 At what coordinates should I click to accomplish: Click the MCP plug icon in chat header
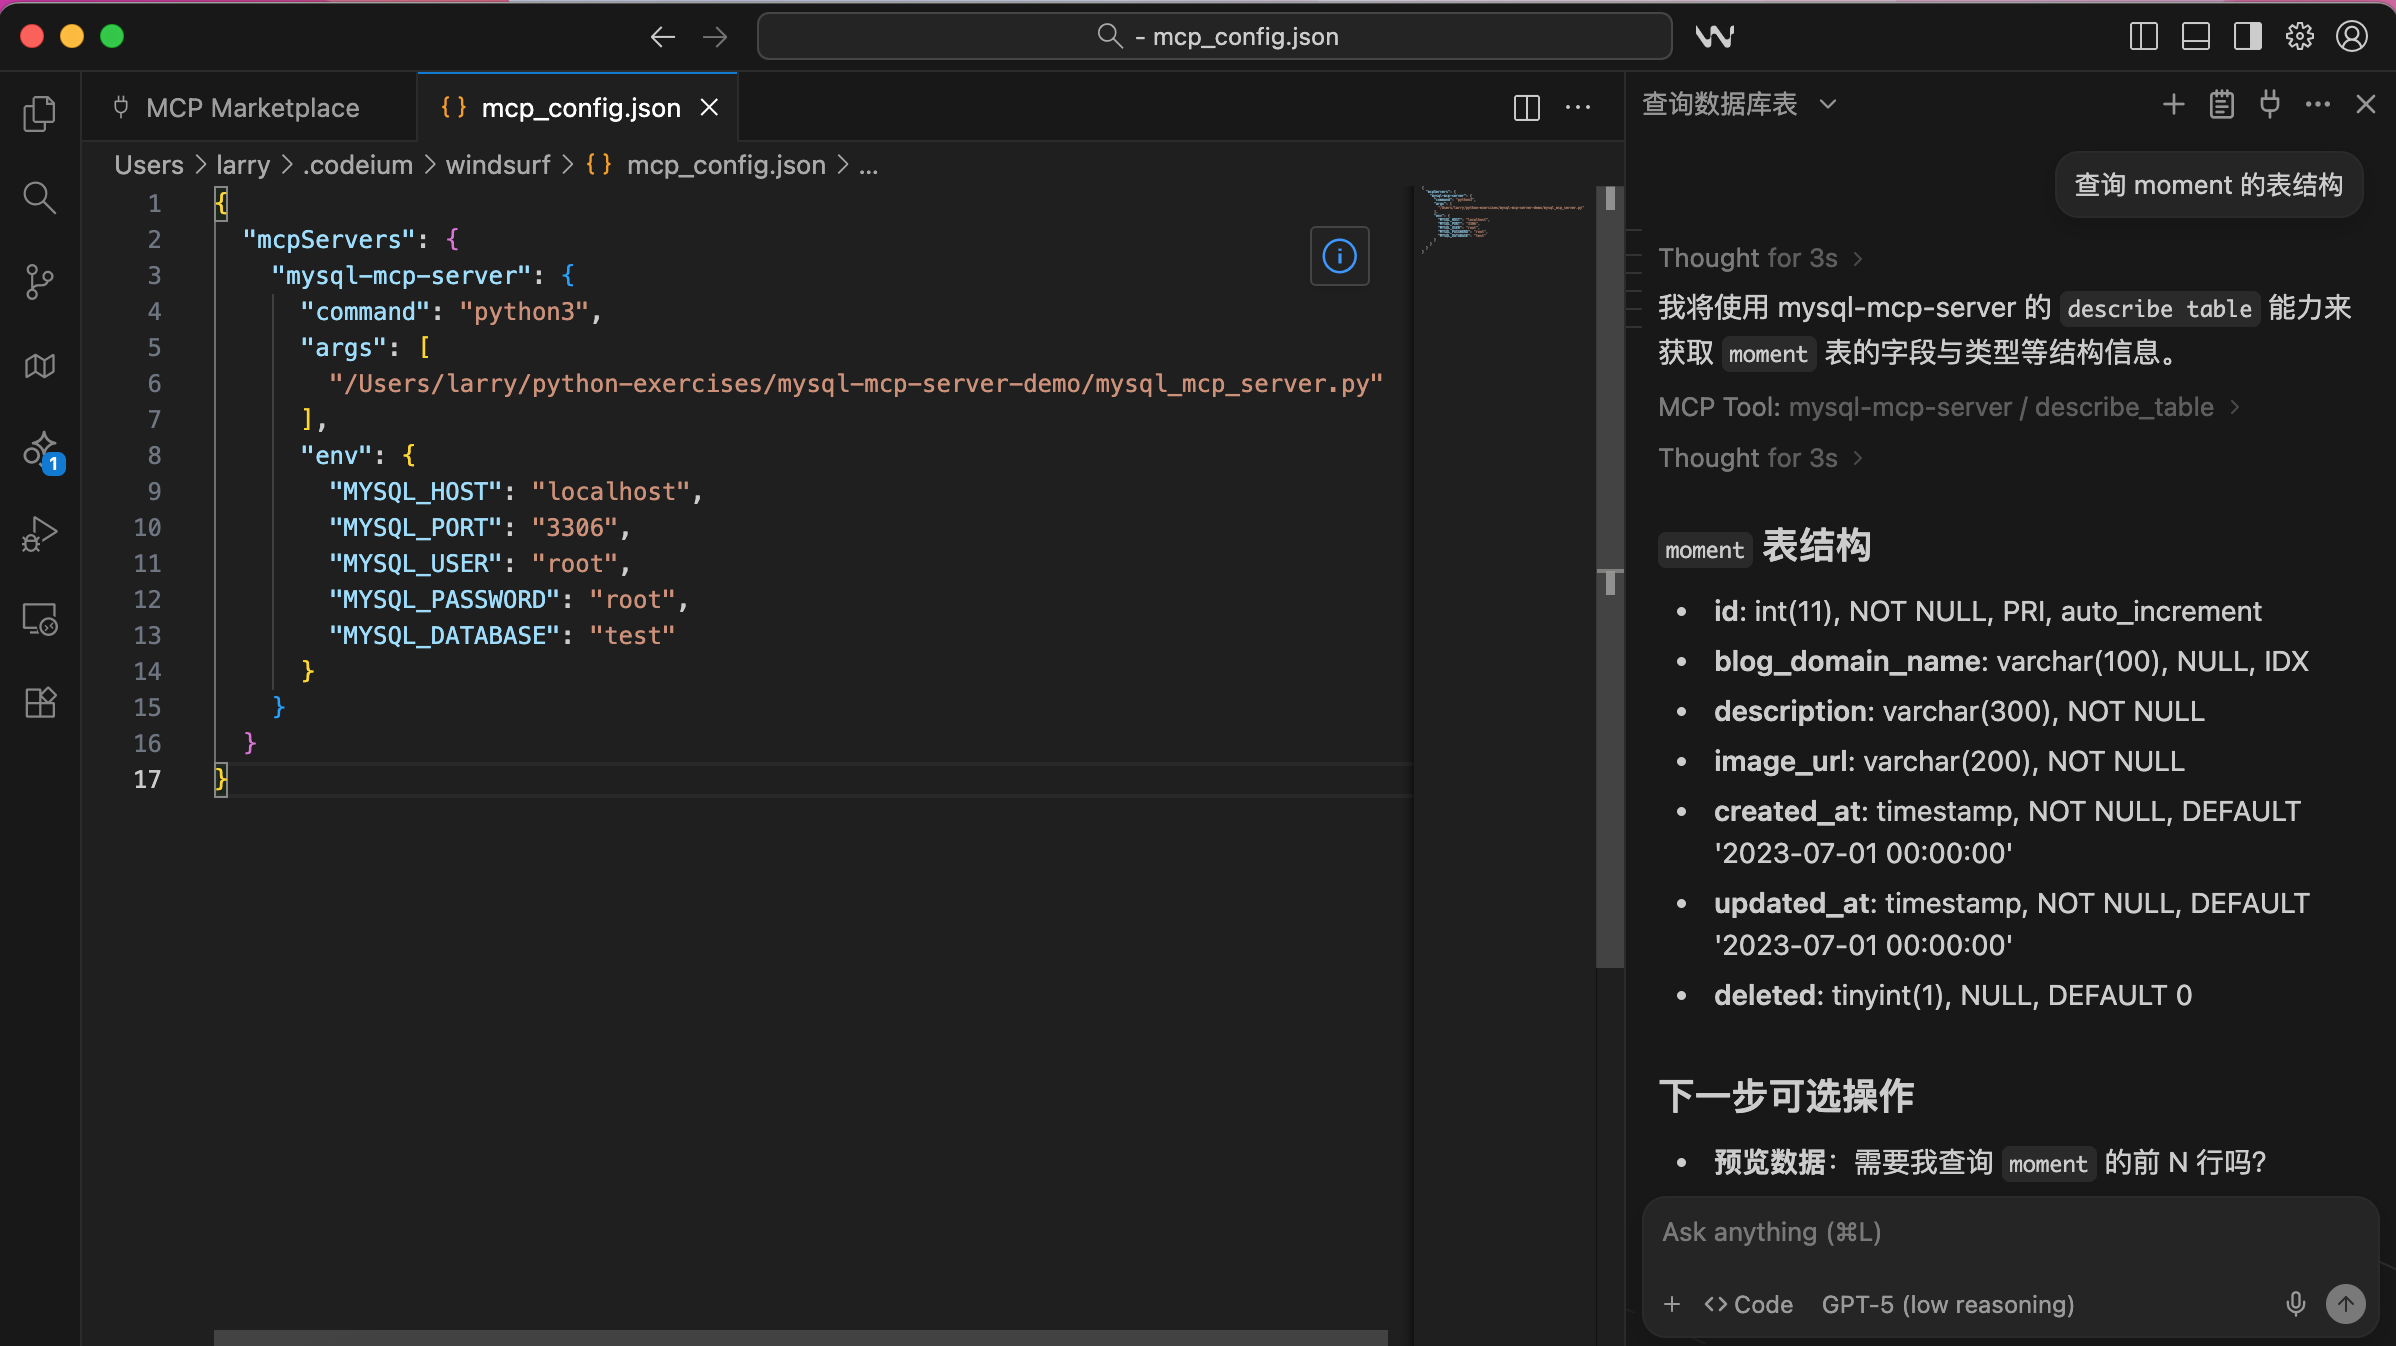(x=2270, y=104)
